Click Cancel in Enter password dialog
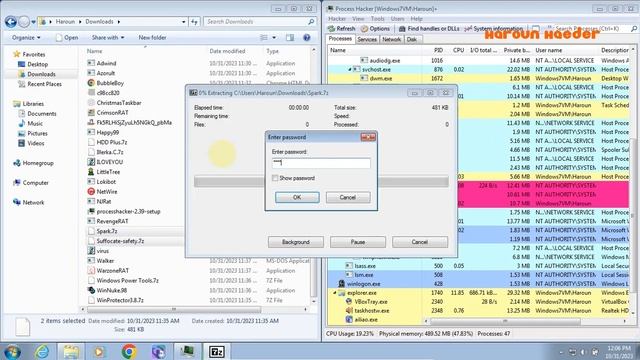The width and height of the screenshot is (640, 360). click(x=348, y=198)
